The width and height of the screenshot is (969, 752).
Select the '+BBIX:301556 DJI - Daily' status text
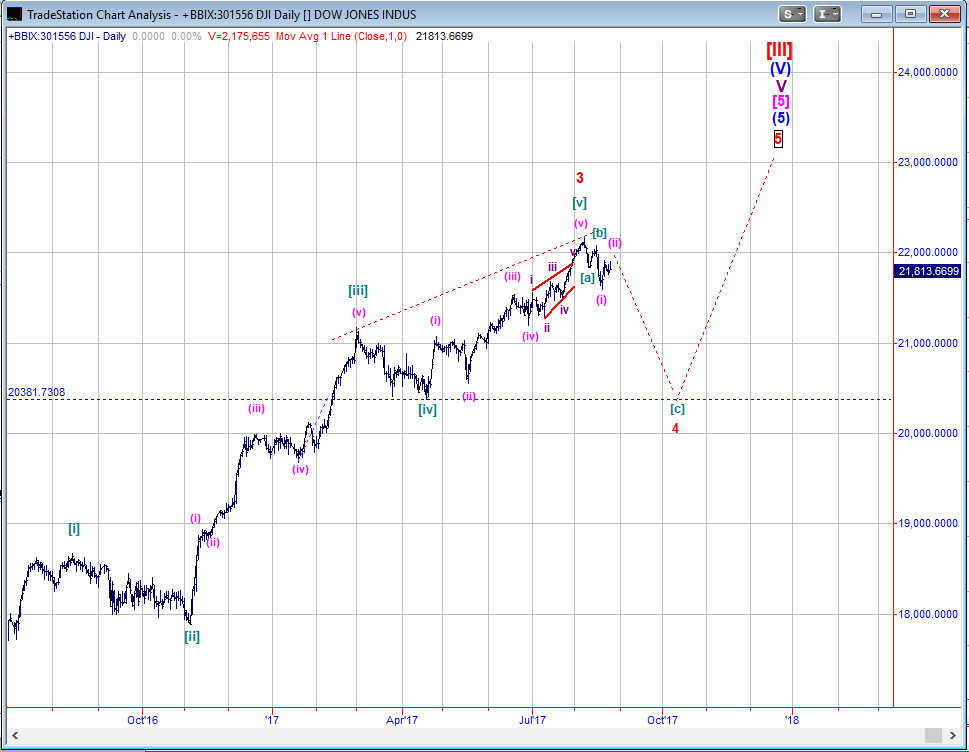pyautogui.click(x=67, y=36)
